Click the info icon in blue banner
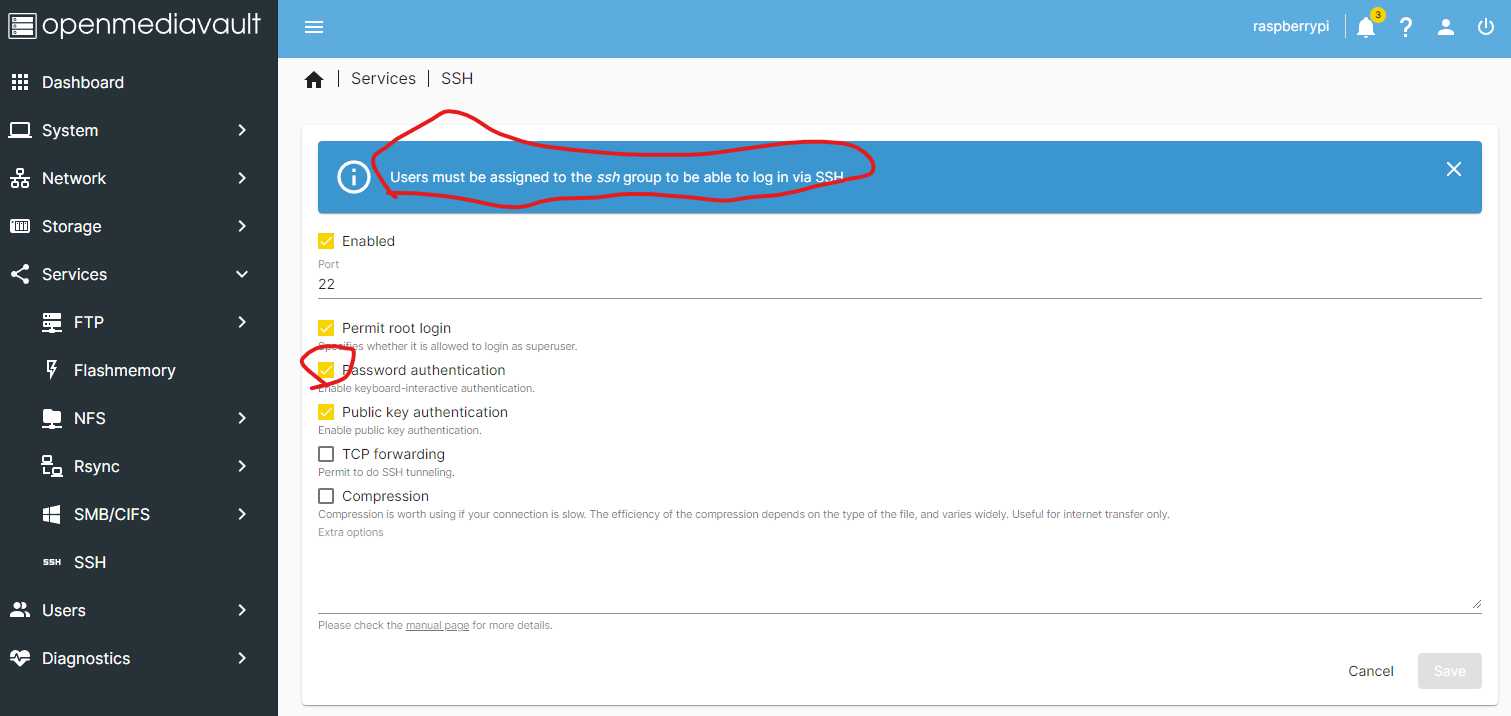 (353, 177)
